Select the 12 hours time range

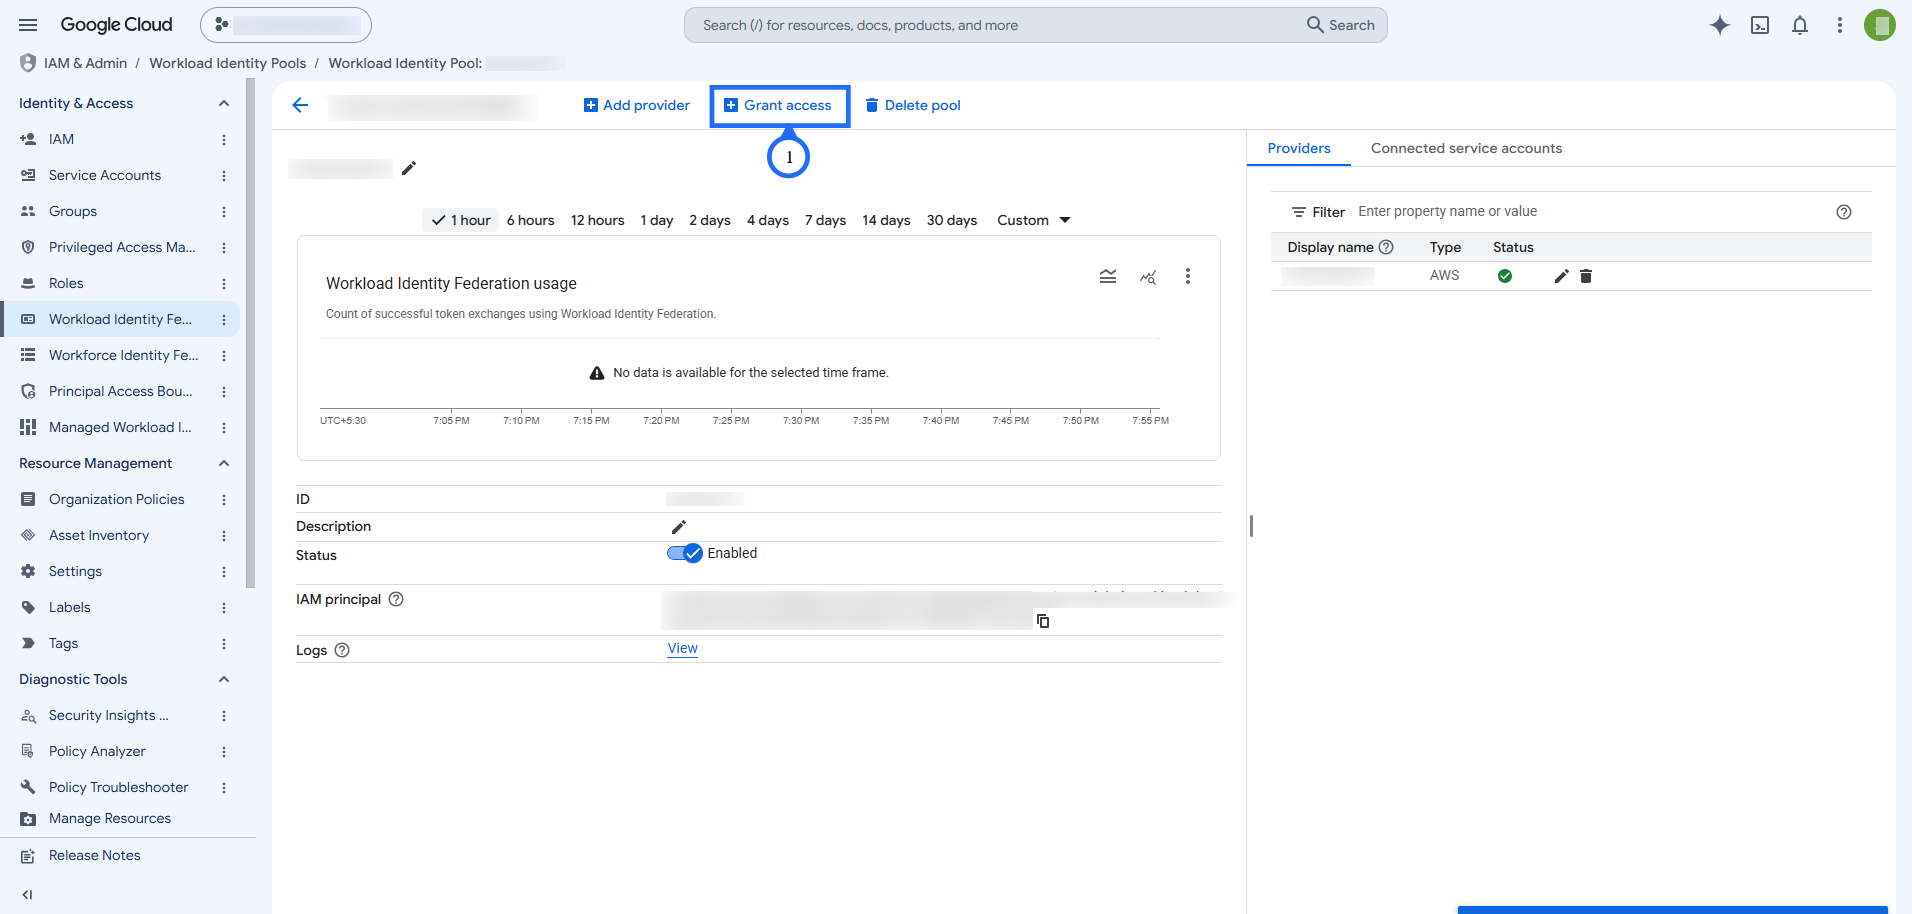[x=598, y=220]
